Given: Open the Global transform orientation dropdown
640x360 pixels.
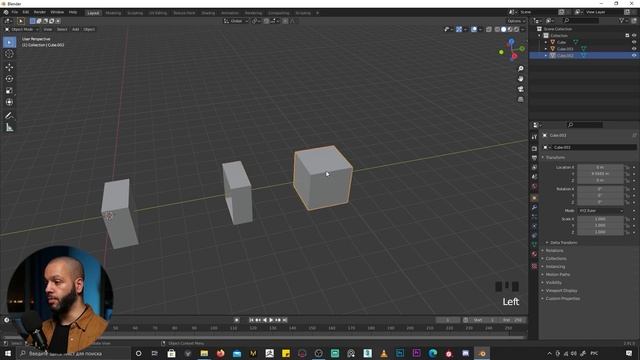Looking at the screenshot, I should (236, 21).
